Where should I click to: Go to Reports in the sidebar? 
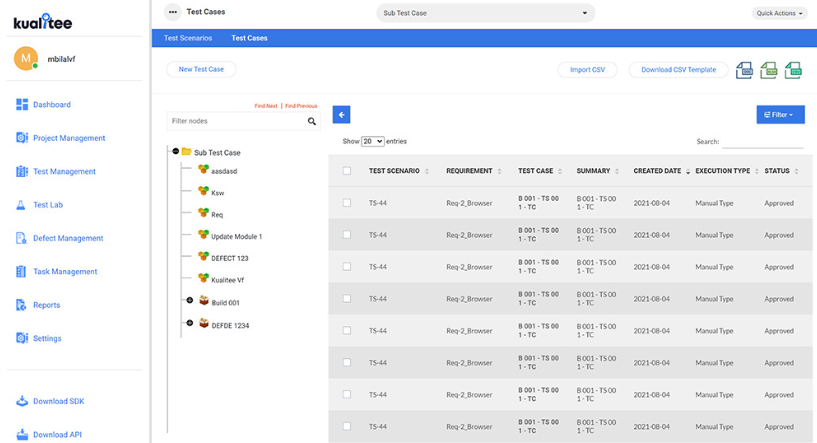point(46,305)
